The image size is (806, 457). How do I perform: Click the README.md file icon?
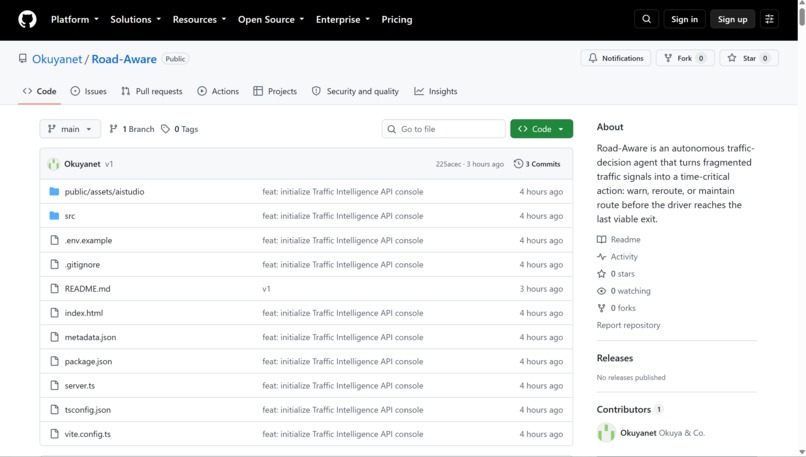54,288
